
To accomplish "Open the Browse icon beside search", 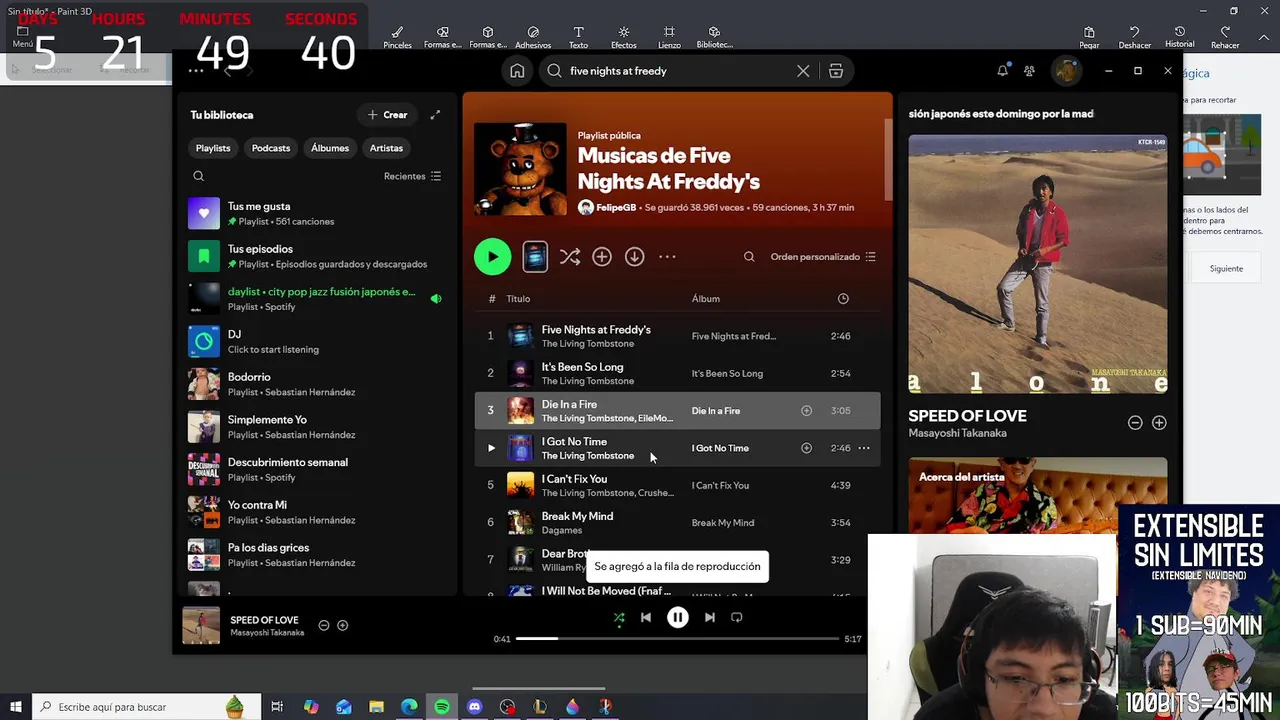I will tap(836, 71).
